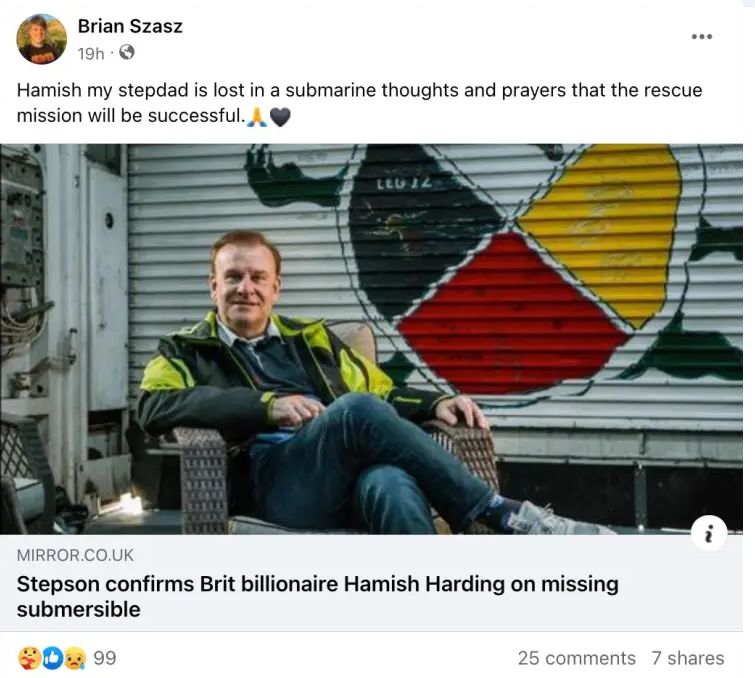Image resolution: width=755 pixels, height=678 pixels.
Task: Click the info icon on article image
Action: tap(708, 535)
